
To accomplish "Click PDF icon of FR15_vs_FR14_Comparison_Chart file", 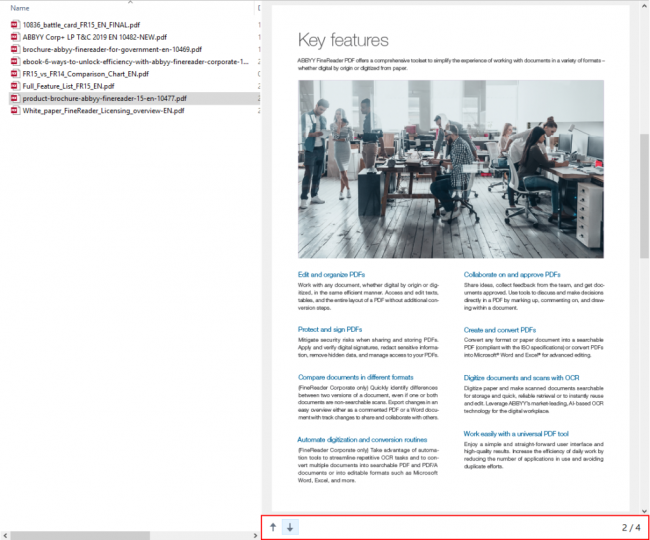I will tap(14, 74).
